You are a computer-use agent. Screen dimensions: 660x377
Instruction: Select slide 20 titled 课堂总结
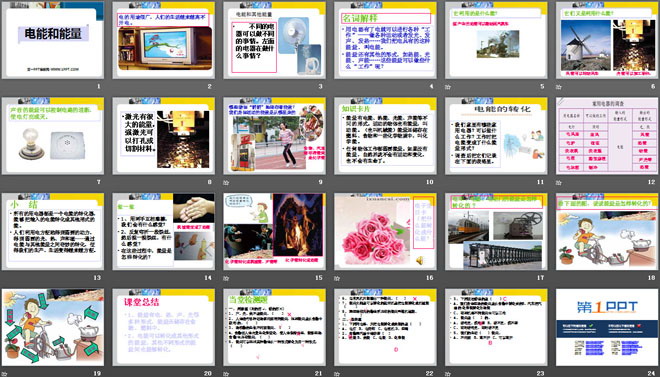coord(164,327)
